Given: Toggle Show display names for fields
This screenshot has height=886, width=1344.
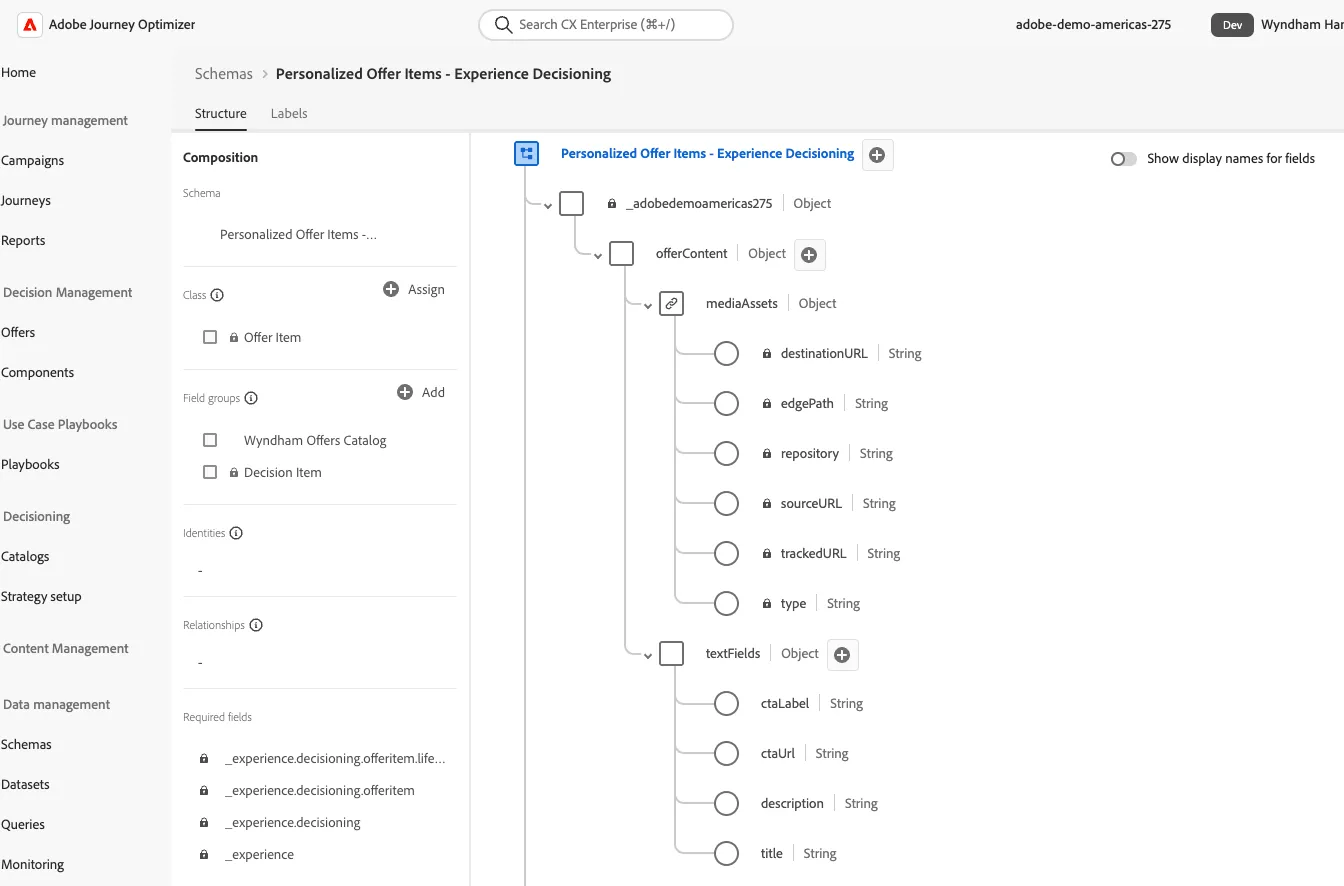Looking at the screenshot, I should (1124, 159).
